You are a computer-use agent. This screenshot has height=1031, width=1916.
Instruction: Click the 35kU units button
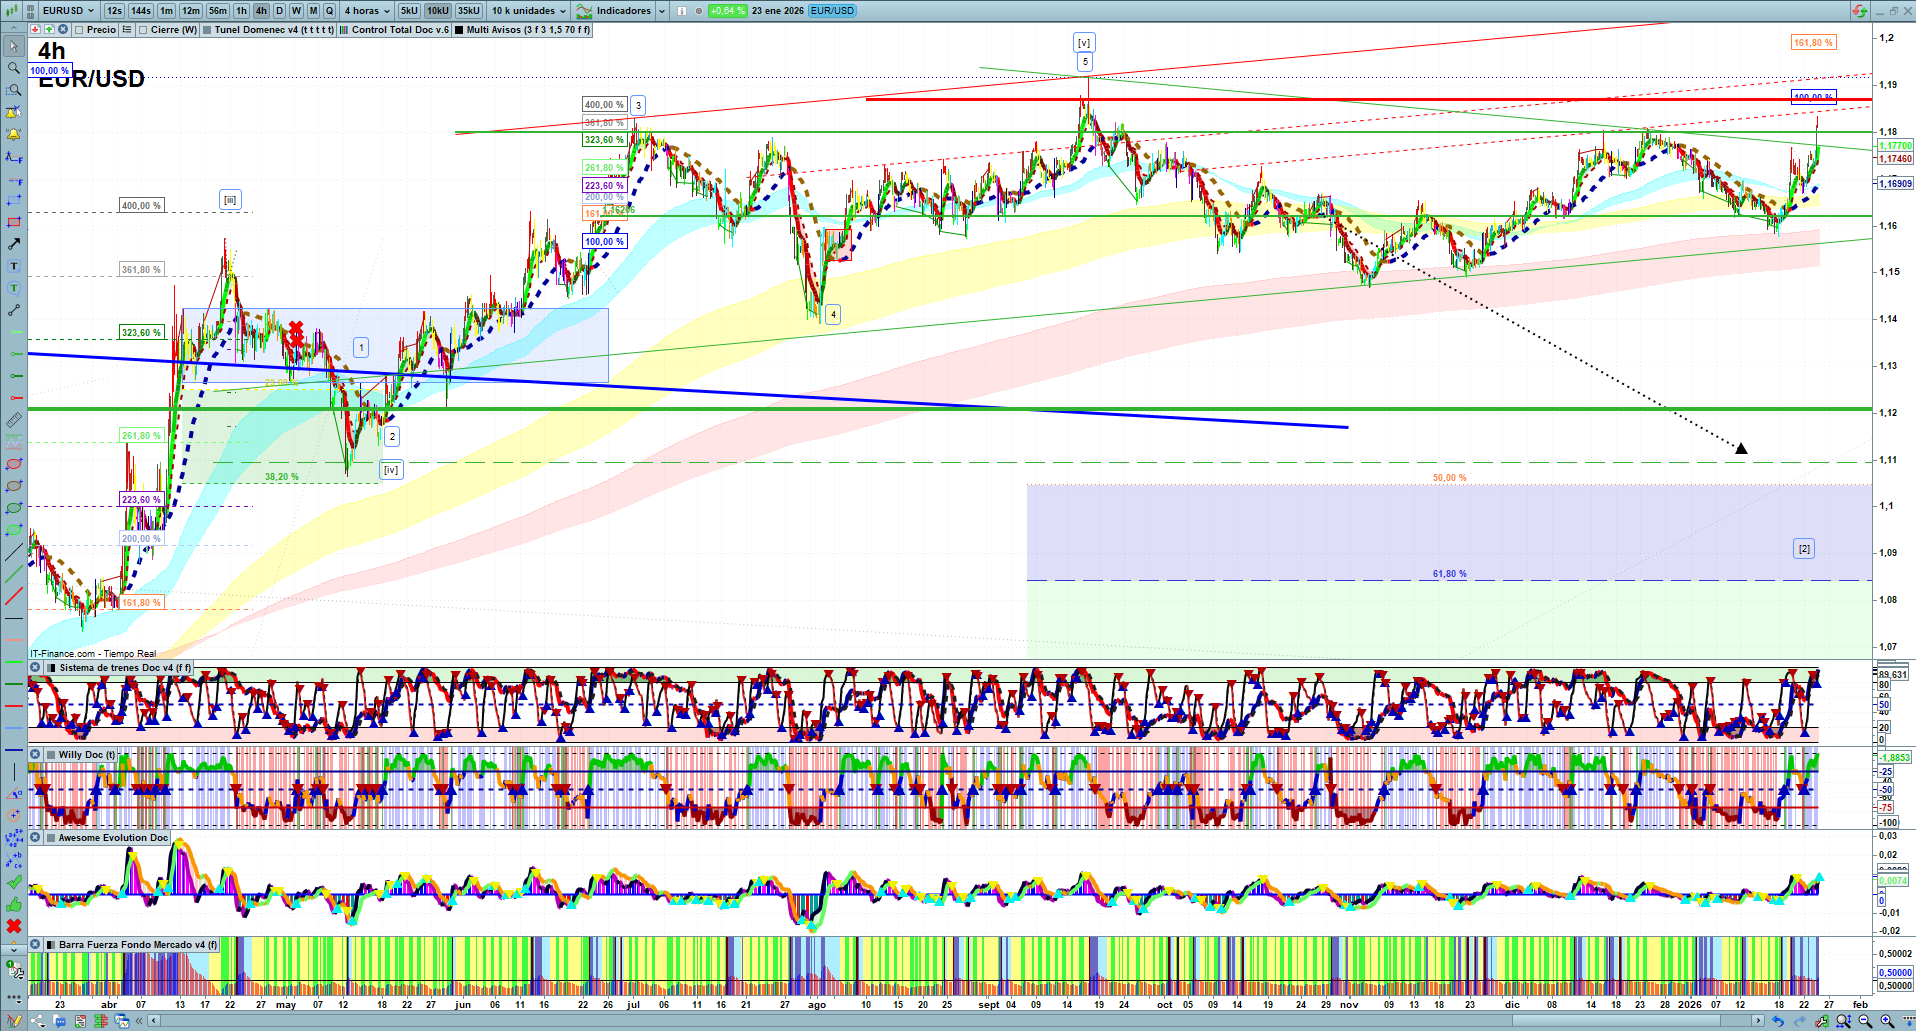(468, 11)
